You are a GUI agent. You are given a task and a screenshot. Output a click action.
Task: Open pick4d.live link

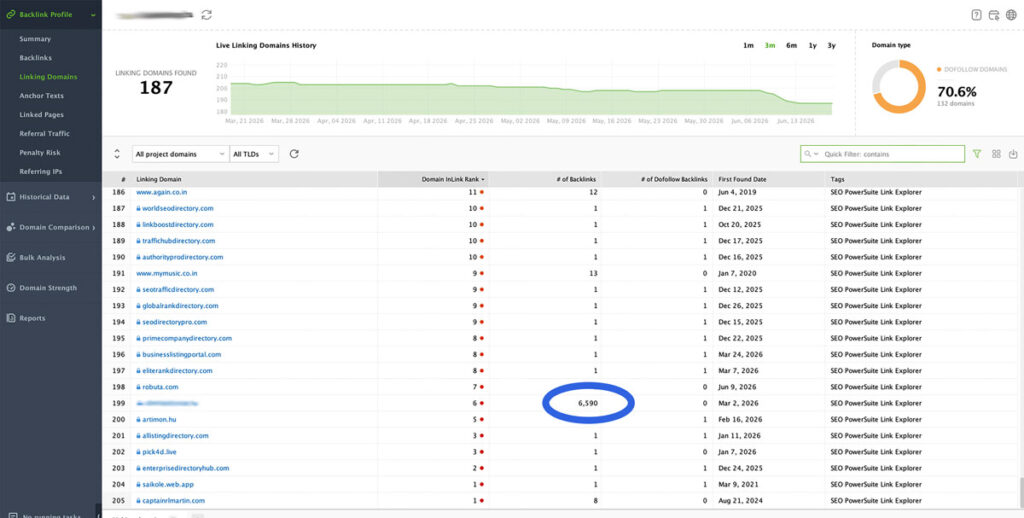[x=159, y=452]
